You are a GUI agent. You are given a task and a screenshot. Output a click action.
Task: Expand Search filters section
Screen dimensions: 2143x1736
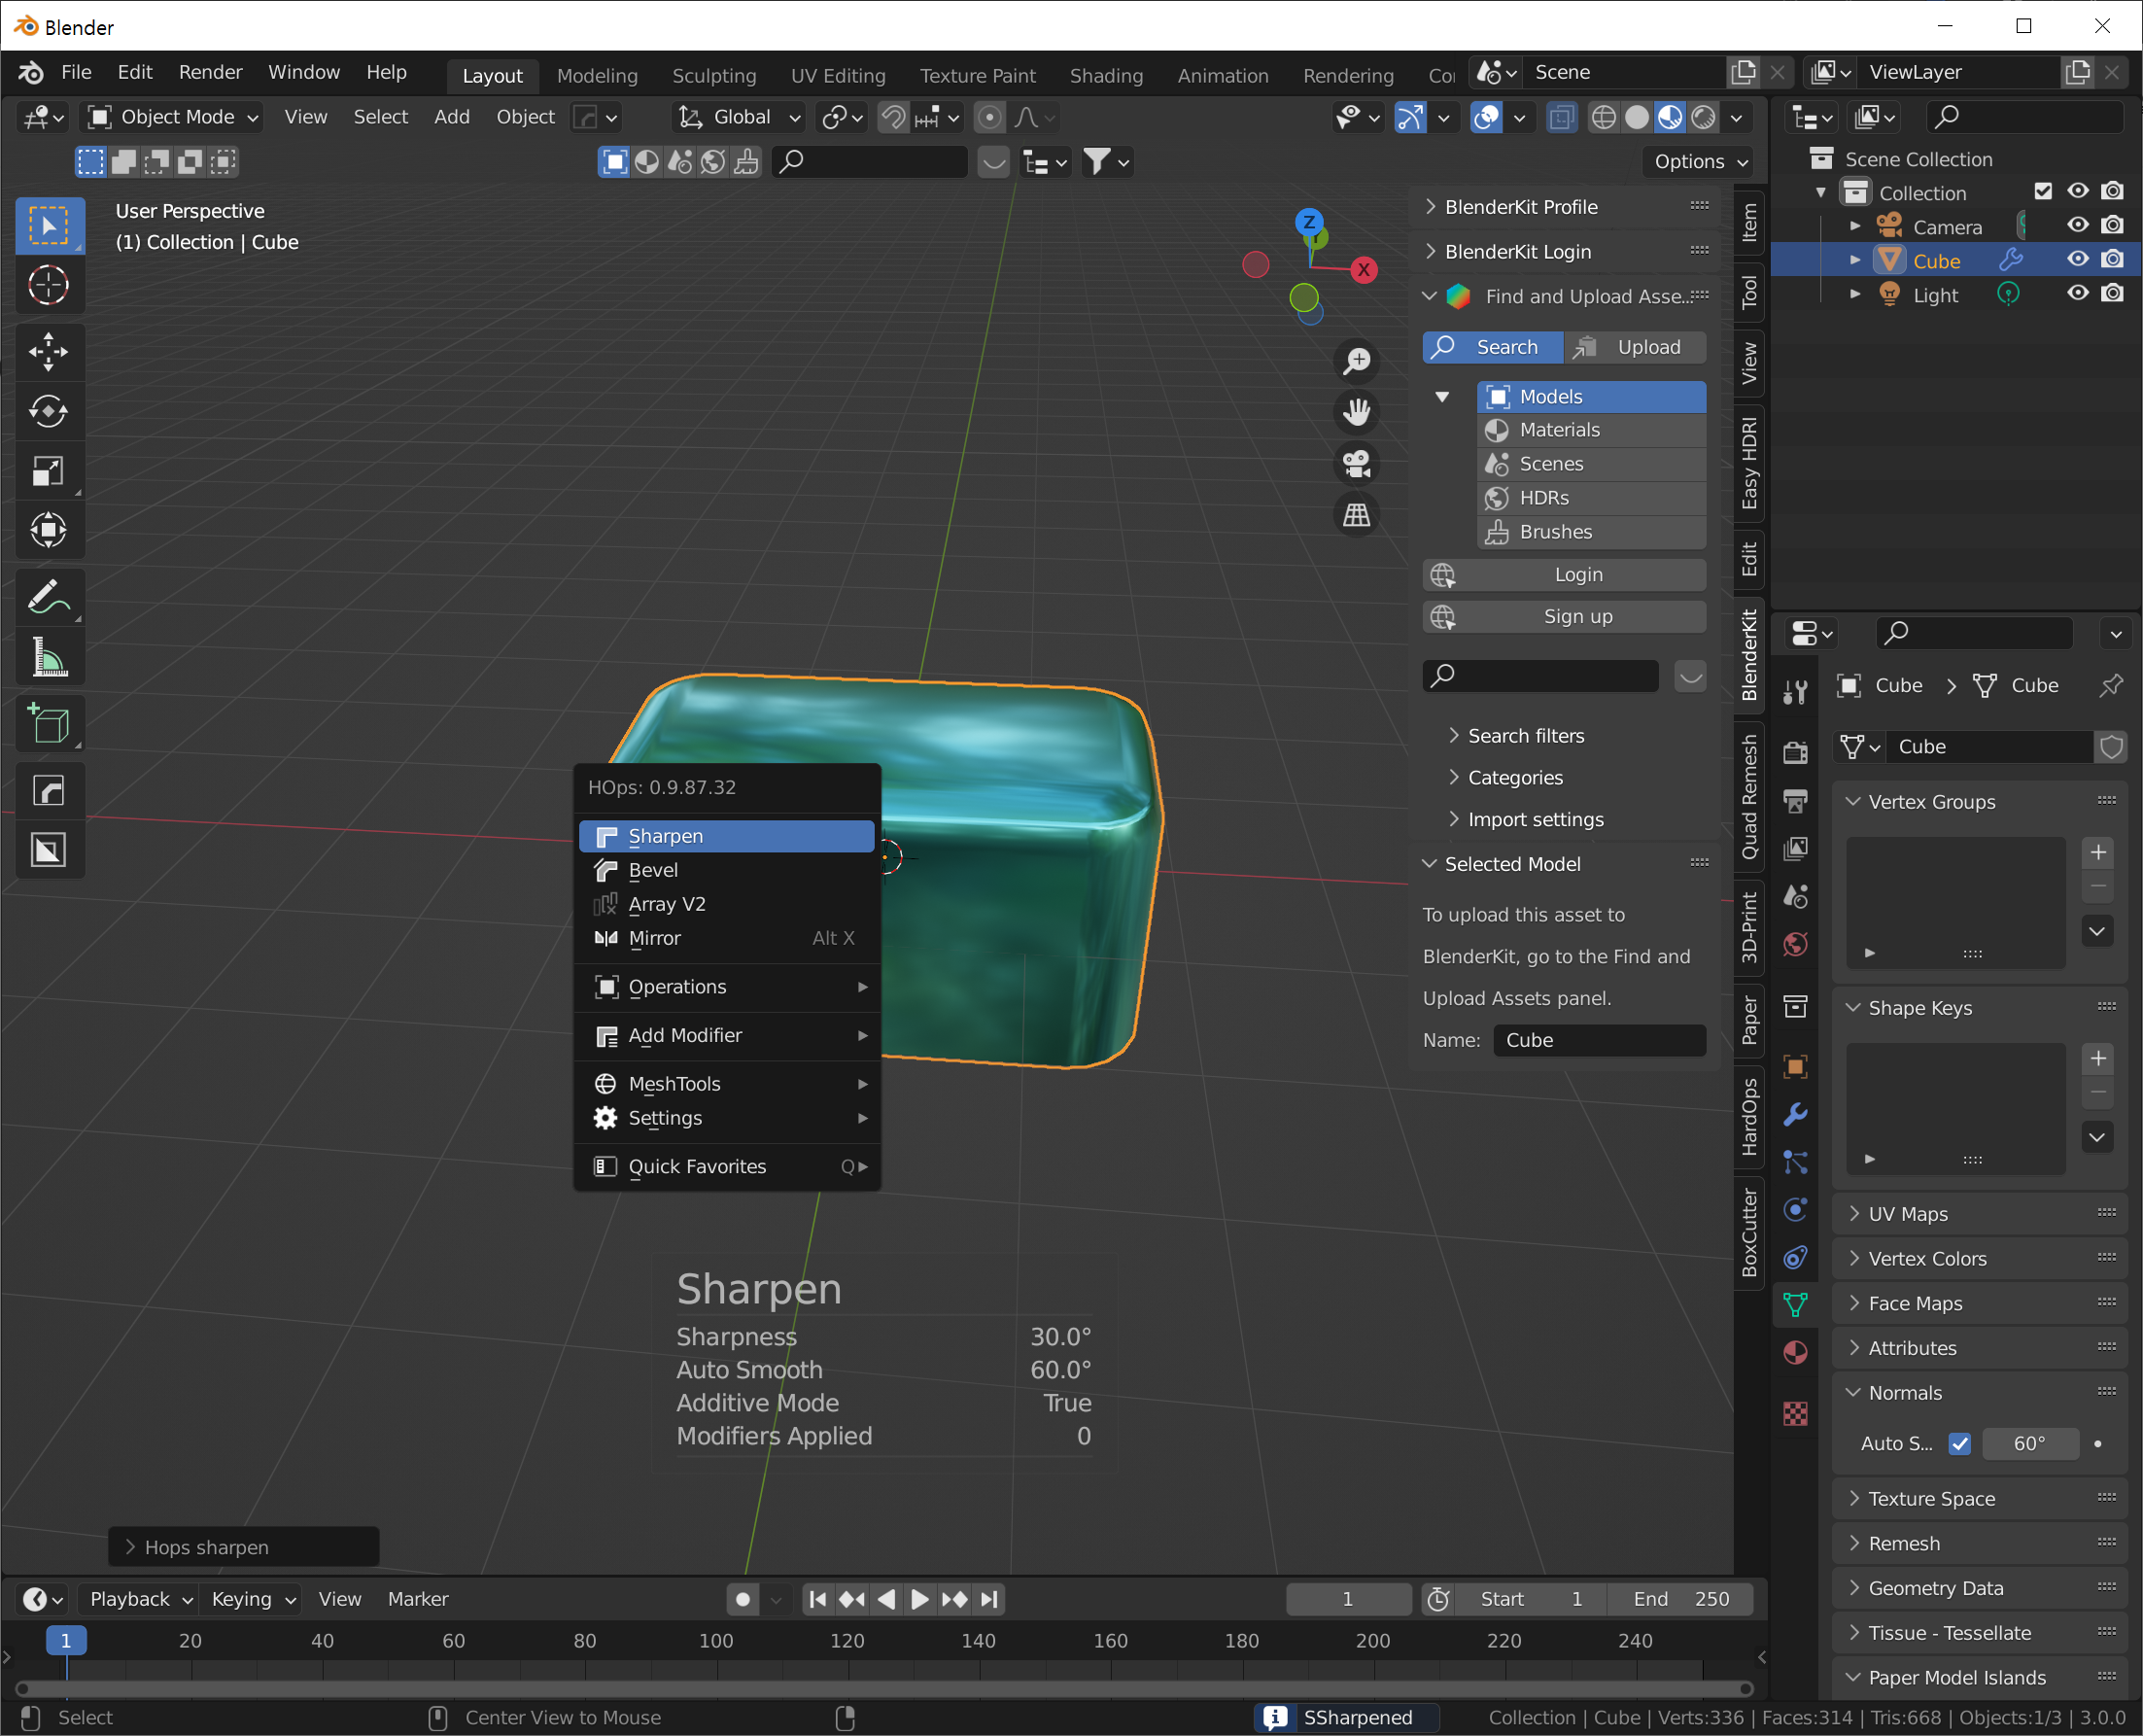coord(1525,735)
